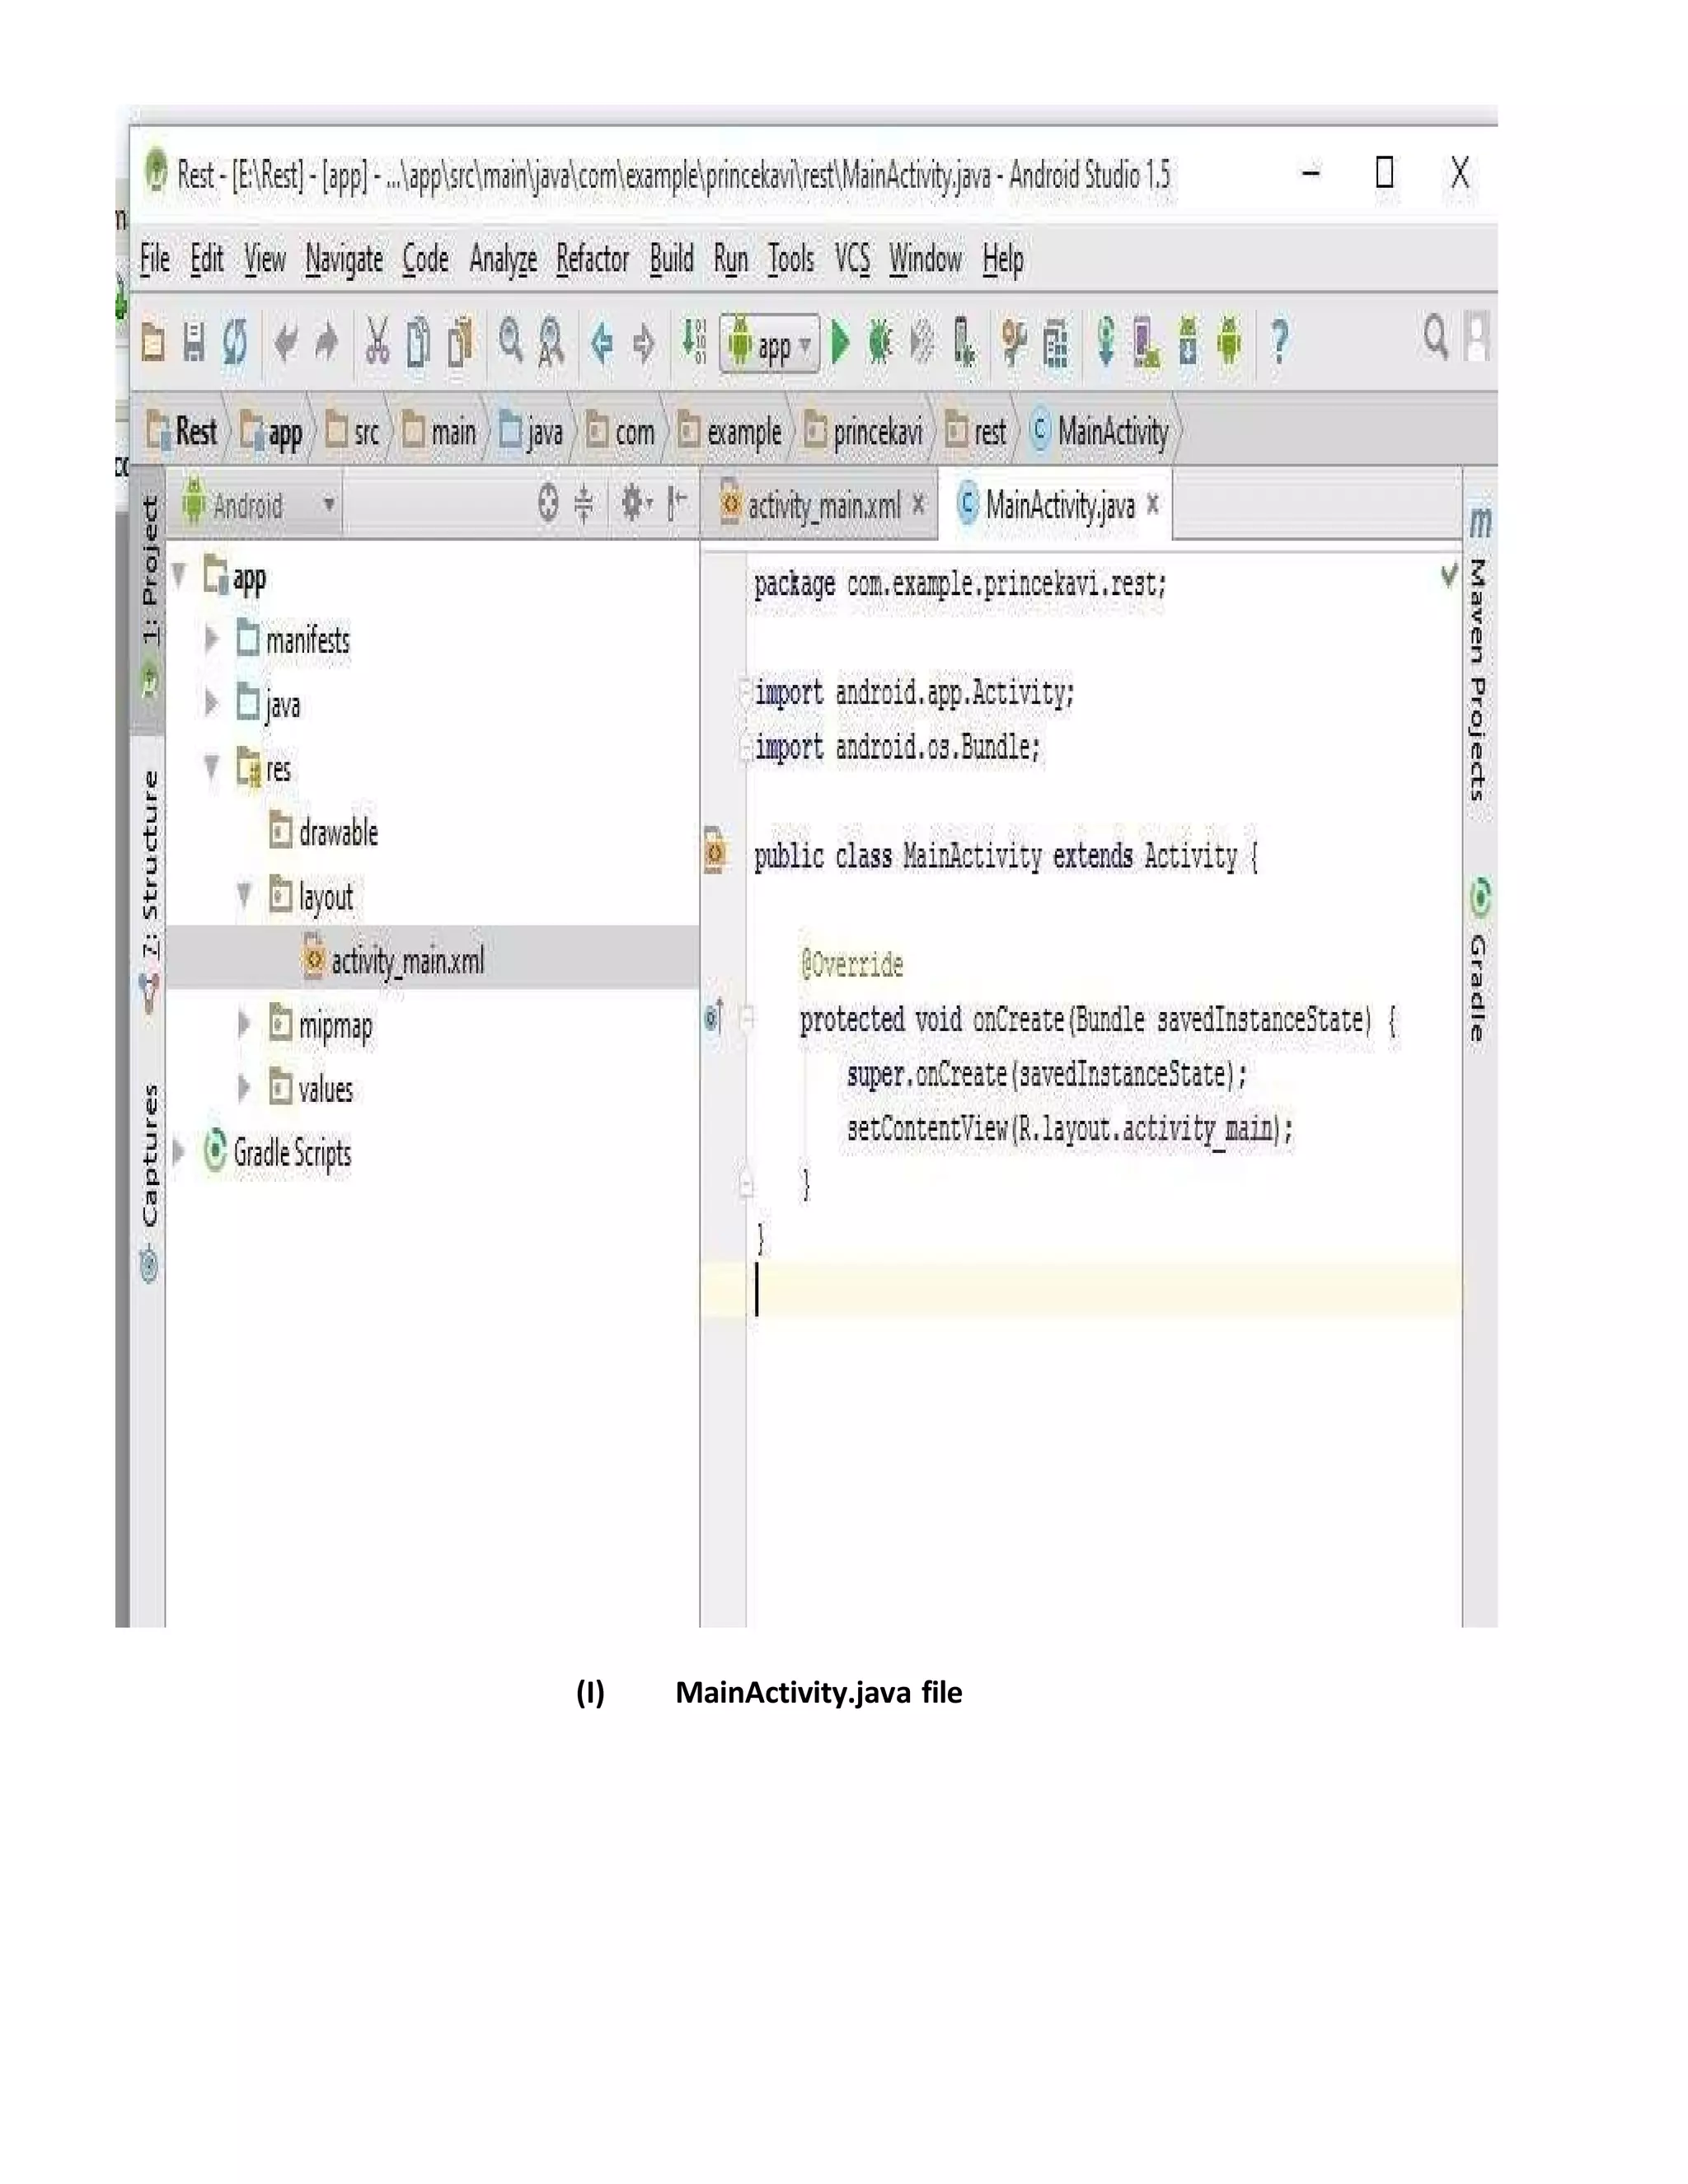Expand Gradle Scripts node
Viewport: 1688px width, 2184px height.
[179, 1151]
